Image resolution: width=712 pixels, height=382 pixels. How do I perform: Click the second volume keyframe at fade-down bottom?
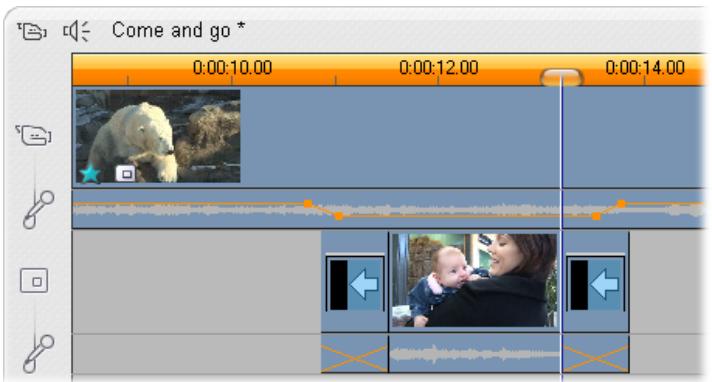coord(338,216)
